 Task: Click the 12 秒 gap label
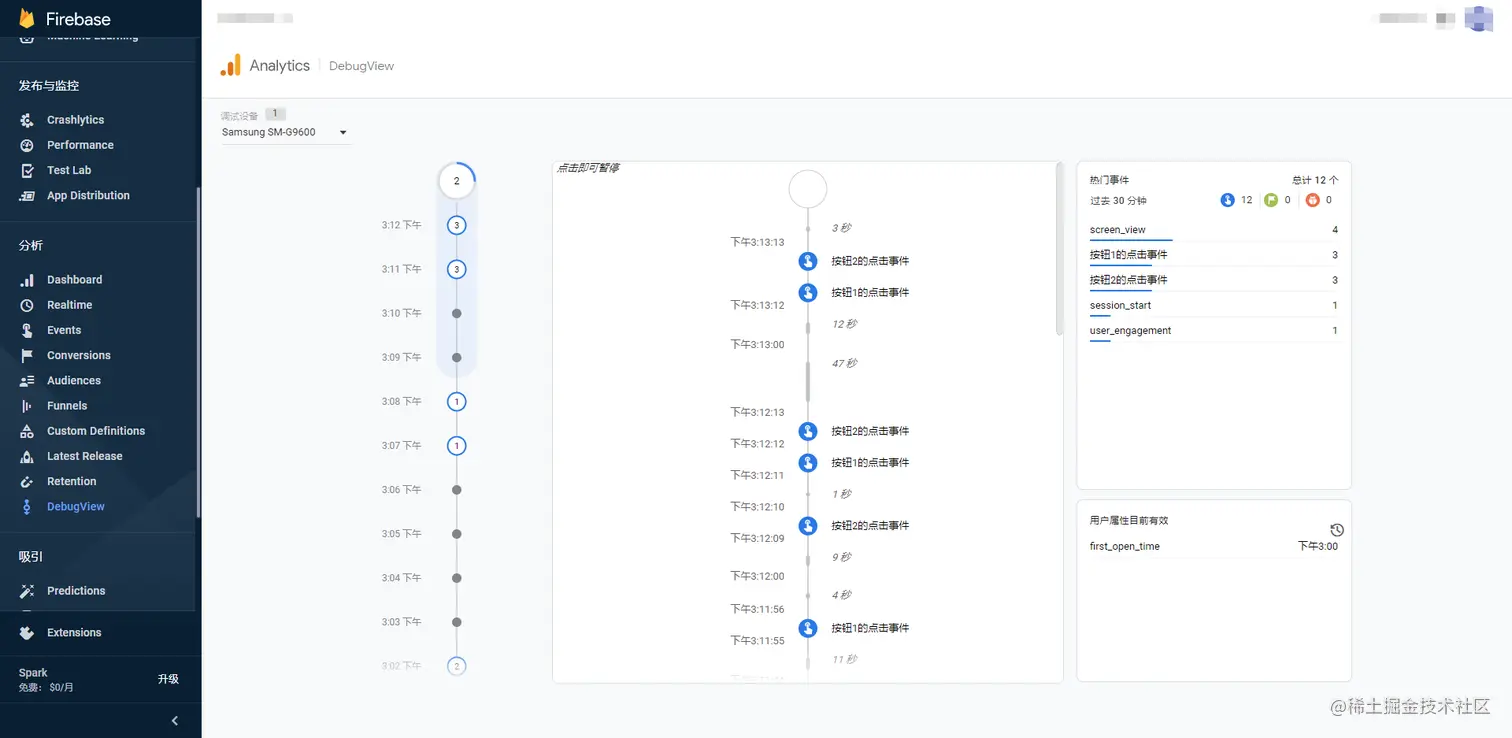[845, 324]
